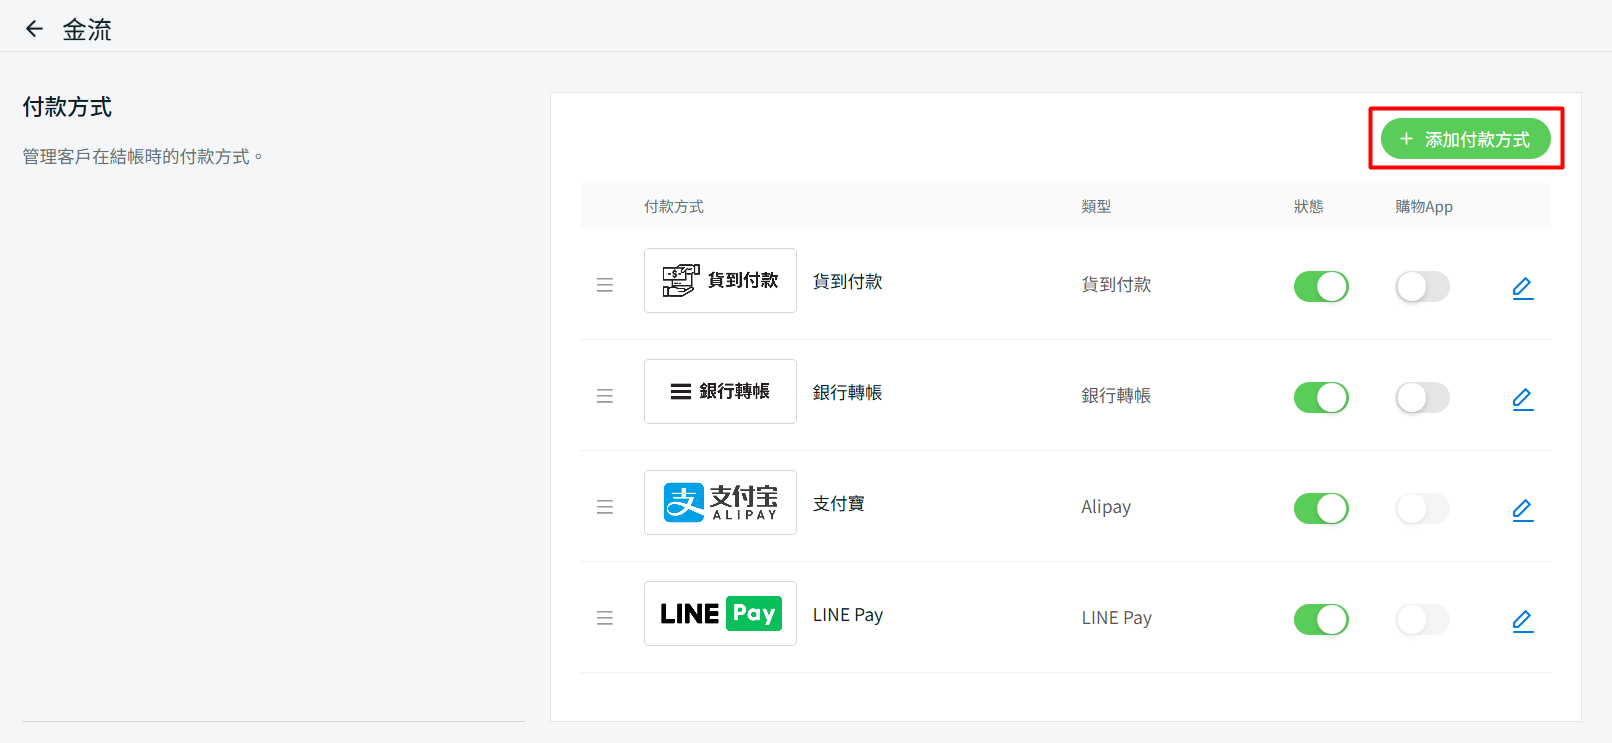Enable 購物App toggle for 貨到付款
The image size is (1612, 743).
[x=1421, y=287]
